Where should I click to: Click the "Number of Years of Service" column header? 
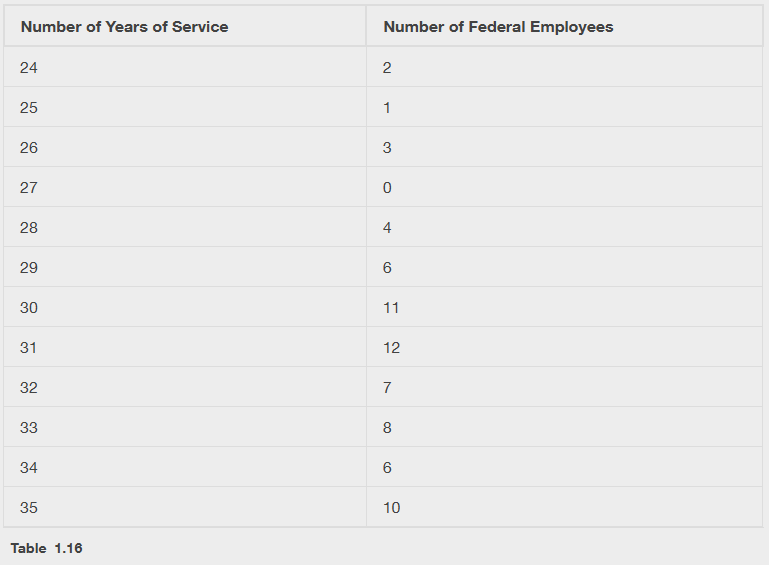tap(124, 27)
